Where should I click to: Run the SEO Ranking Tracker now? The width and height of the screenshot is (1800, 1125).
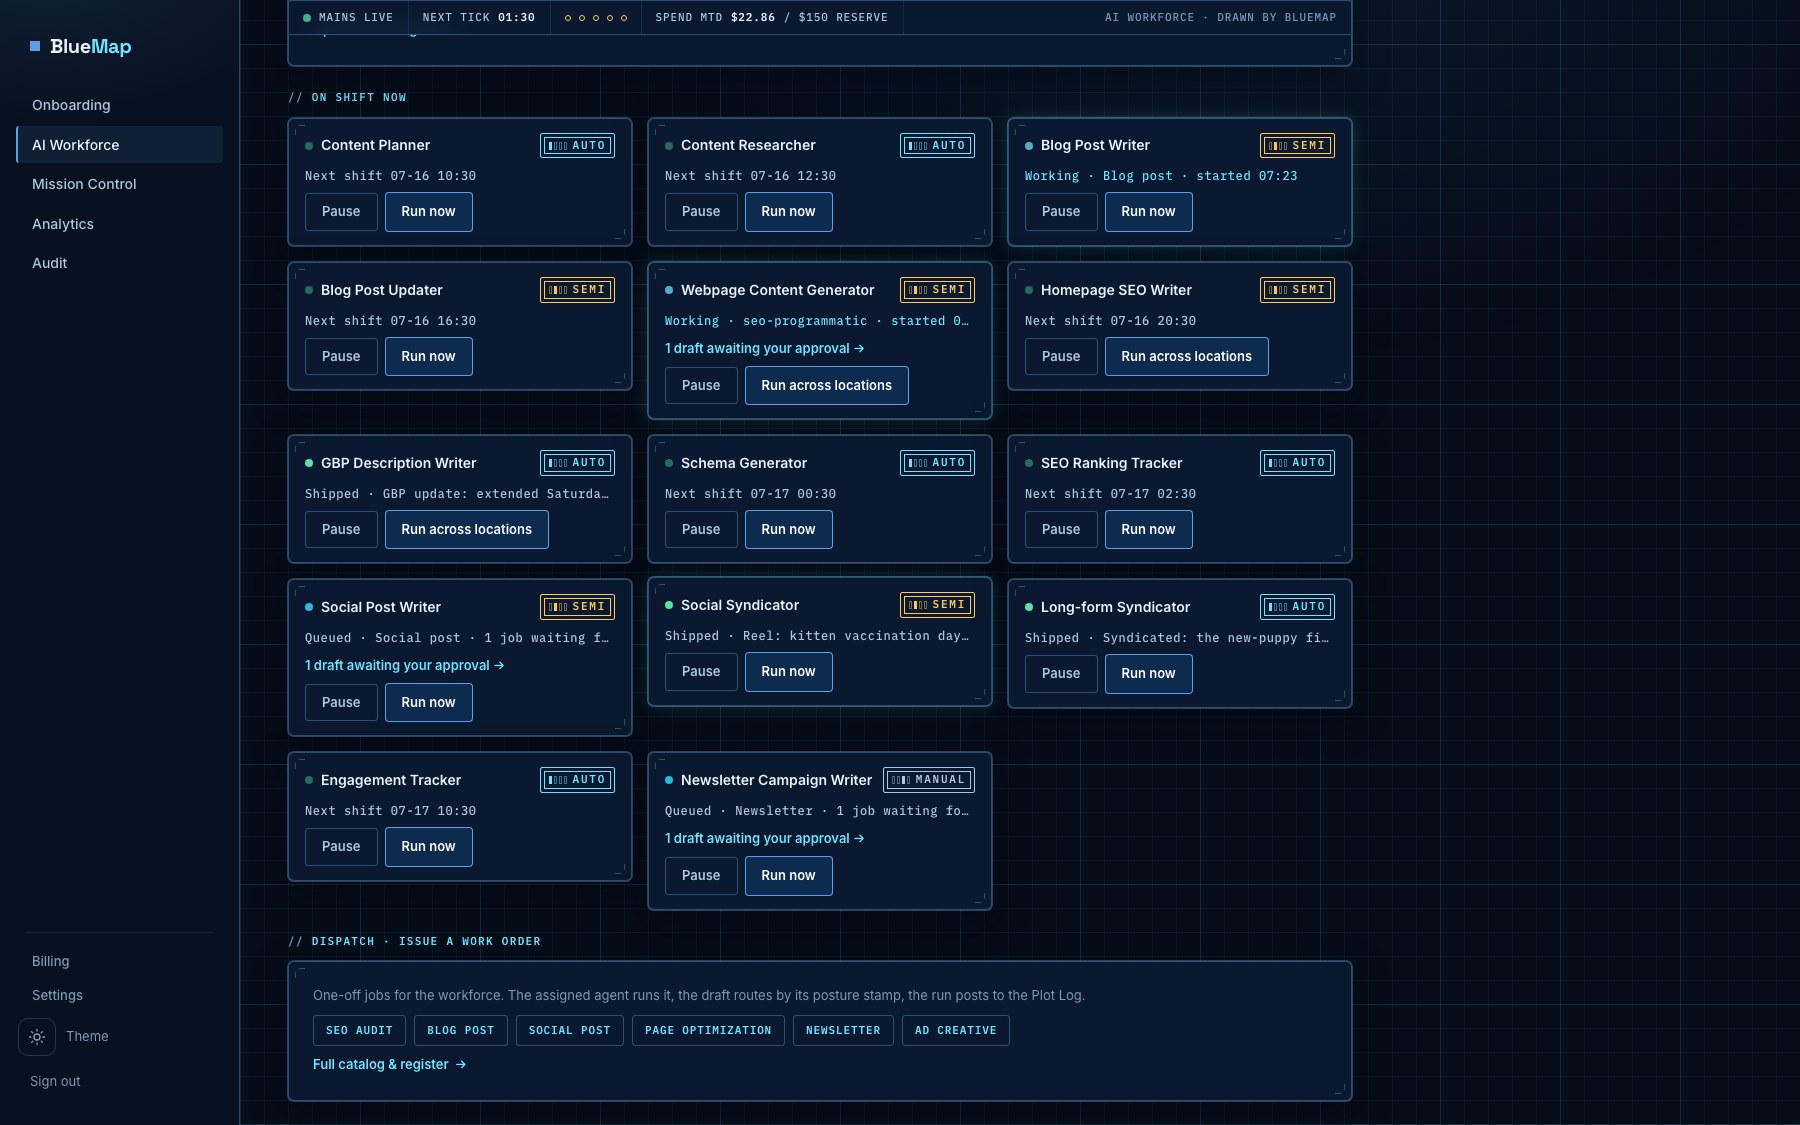[x=1148, y=530]
